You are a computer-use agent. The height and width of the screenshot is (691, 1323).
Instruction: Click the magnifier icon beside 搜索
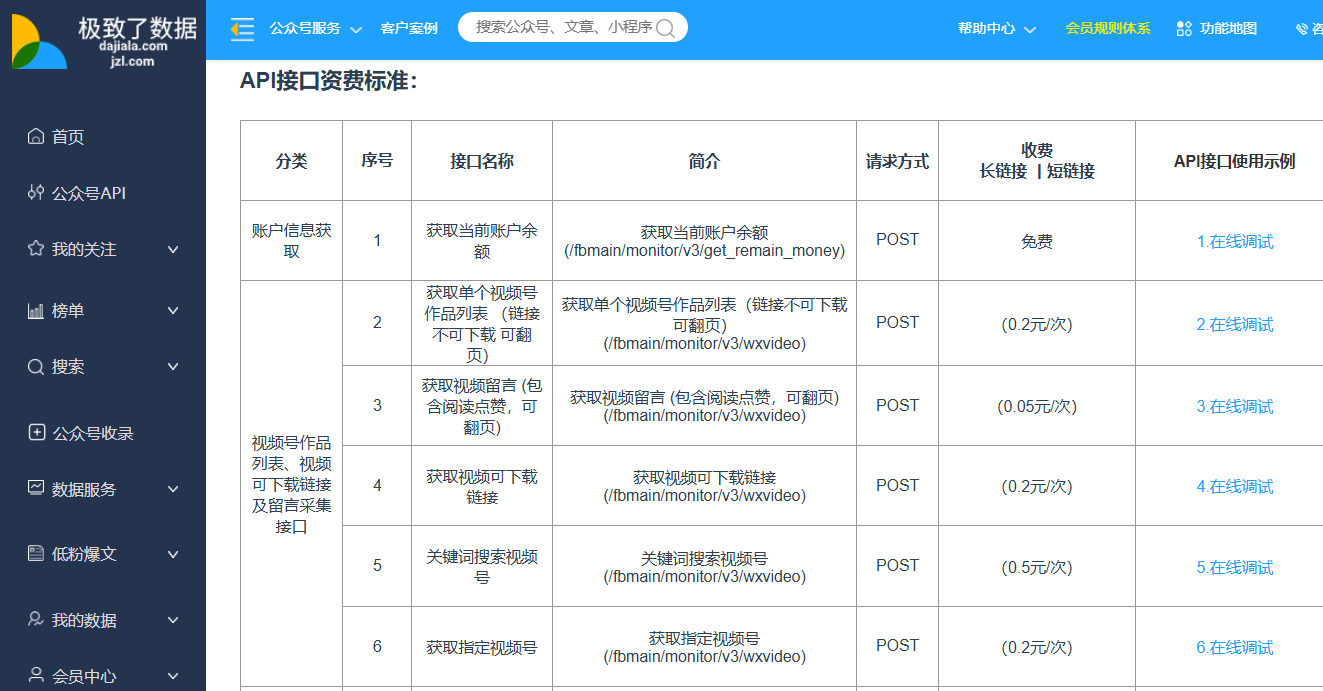[x=36, y=367]
